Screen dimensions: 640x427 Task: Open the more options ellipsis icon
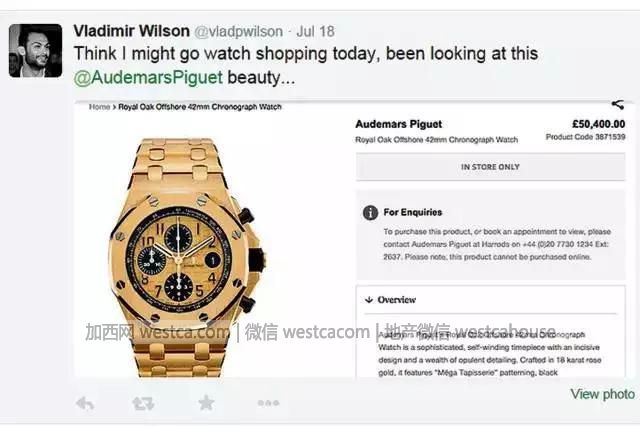point(268,403)
